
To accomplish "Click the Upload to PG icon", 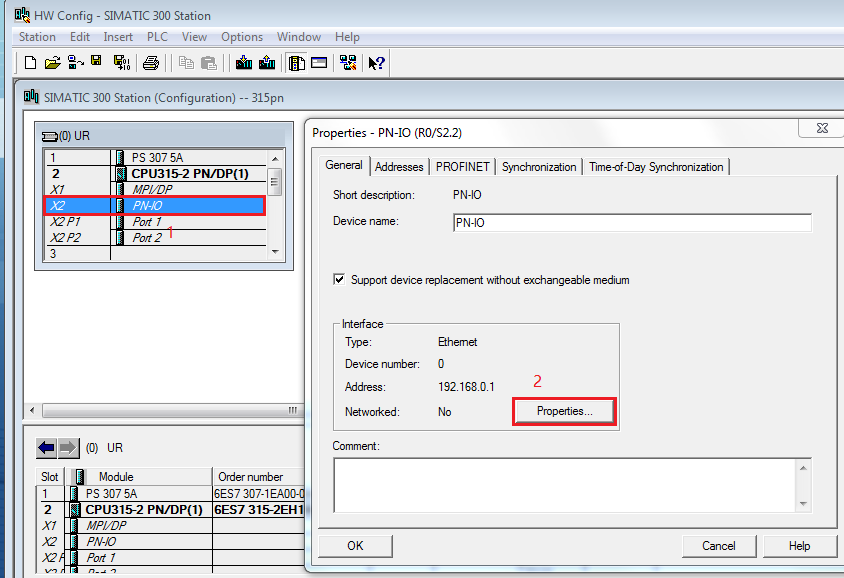I will click(x=267, y=62).
